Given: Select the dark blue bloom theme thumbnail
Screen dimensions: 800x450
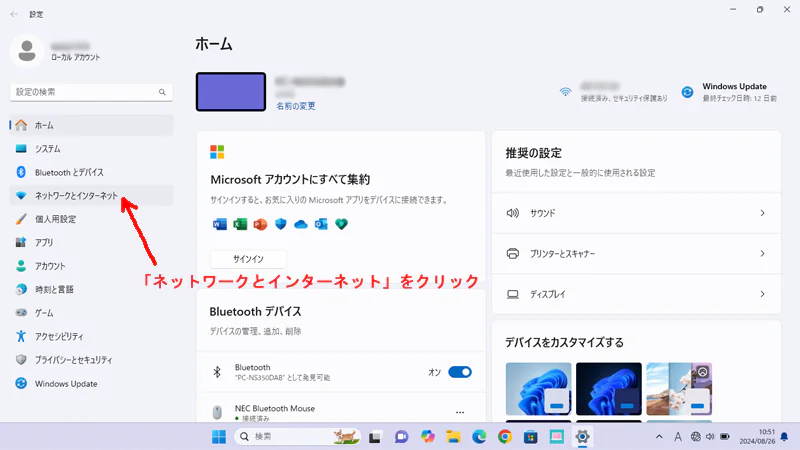Looking at the screenshot, I should click(609, 389).
